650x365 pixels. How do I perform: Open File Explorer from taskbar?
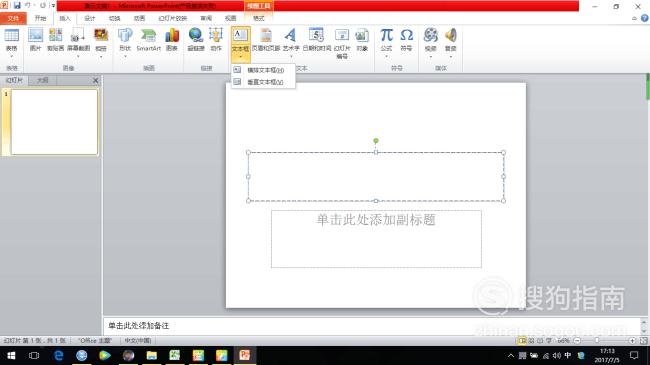click(152, 355)
